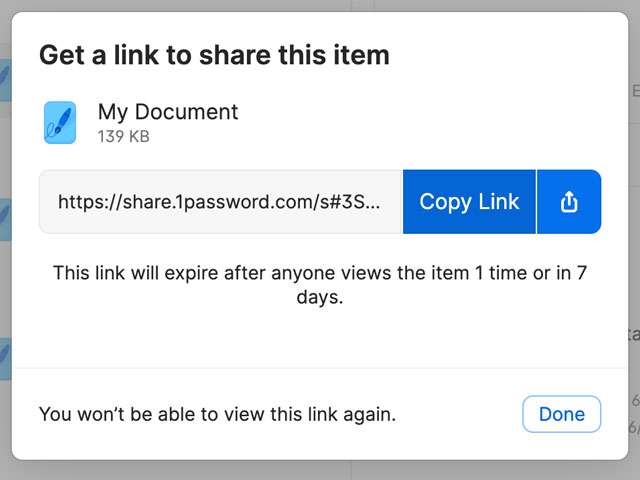Click the 'Get a link to share' heading
The width and height of the screenshot is (640, 480).
214,54
